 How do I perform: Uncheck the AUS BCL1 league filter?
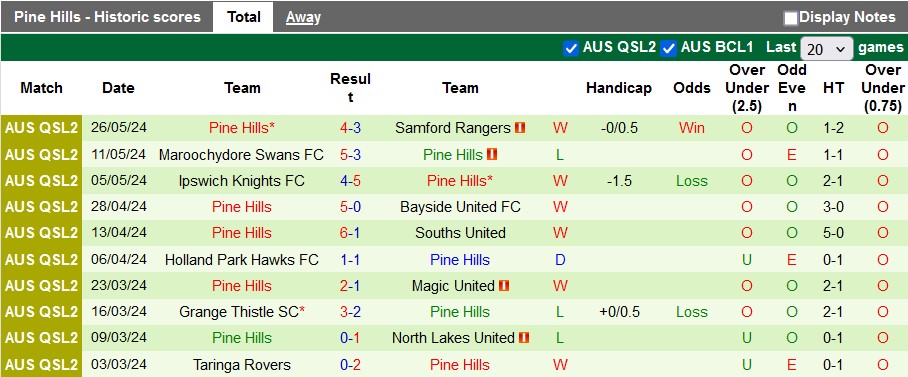(668, 48)
